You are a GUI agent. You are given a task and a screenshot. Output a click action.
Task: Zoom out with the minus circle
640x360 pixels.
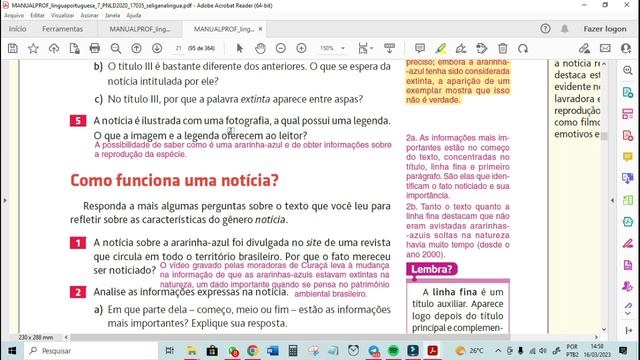coord(281,48)
